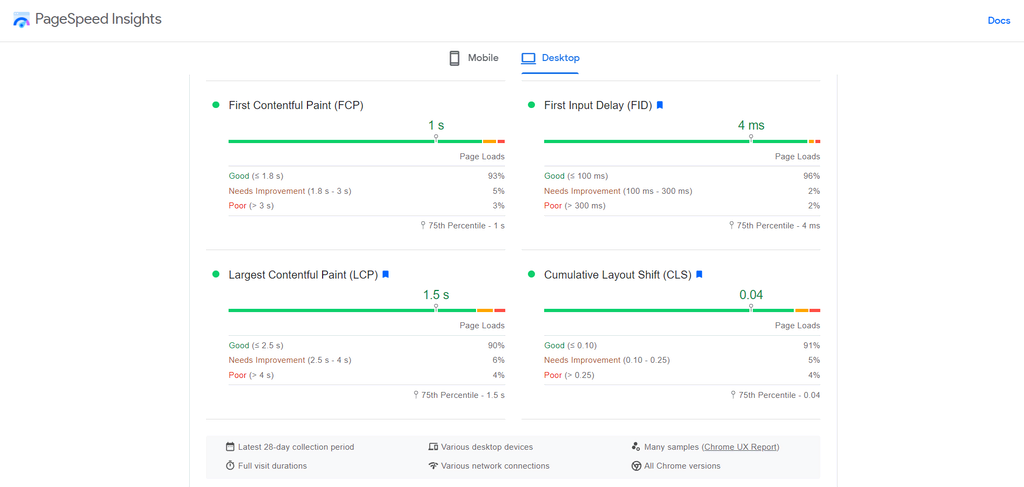
Task: Click the orange segment of the LCP distribution bar
Action: (484, 310)
